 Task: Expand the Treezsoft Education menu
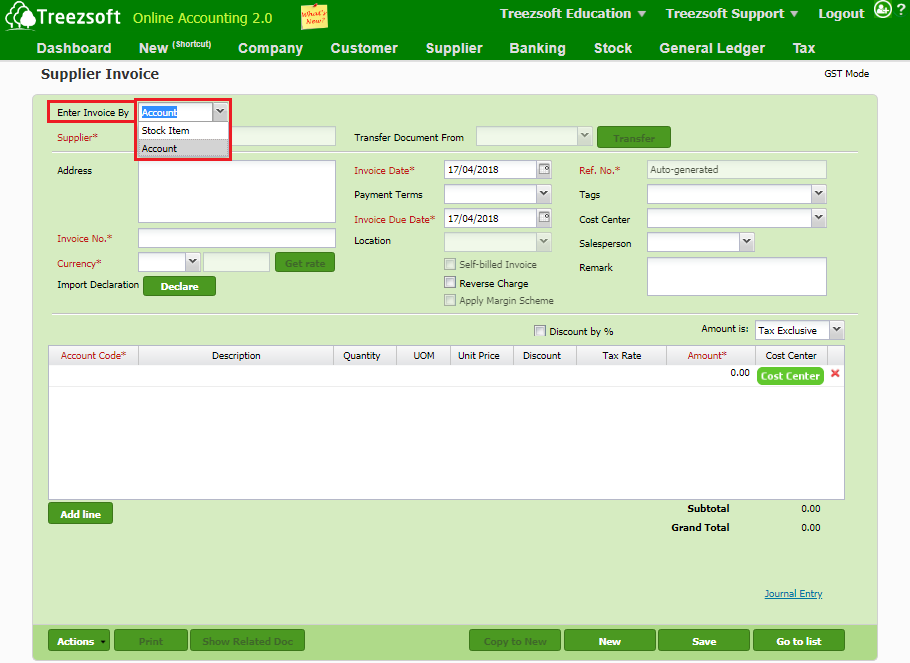point(573,13)
